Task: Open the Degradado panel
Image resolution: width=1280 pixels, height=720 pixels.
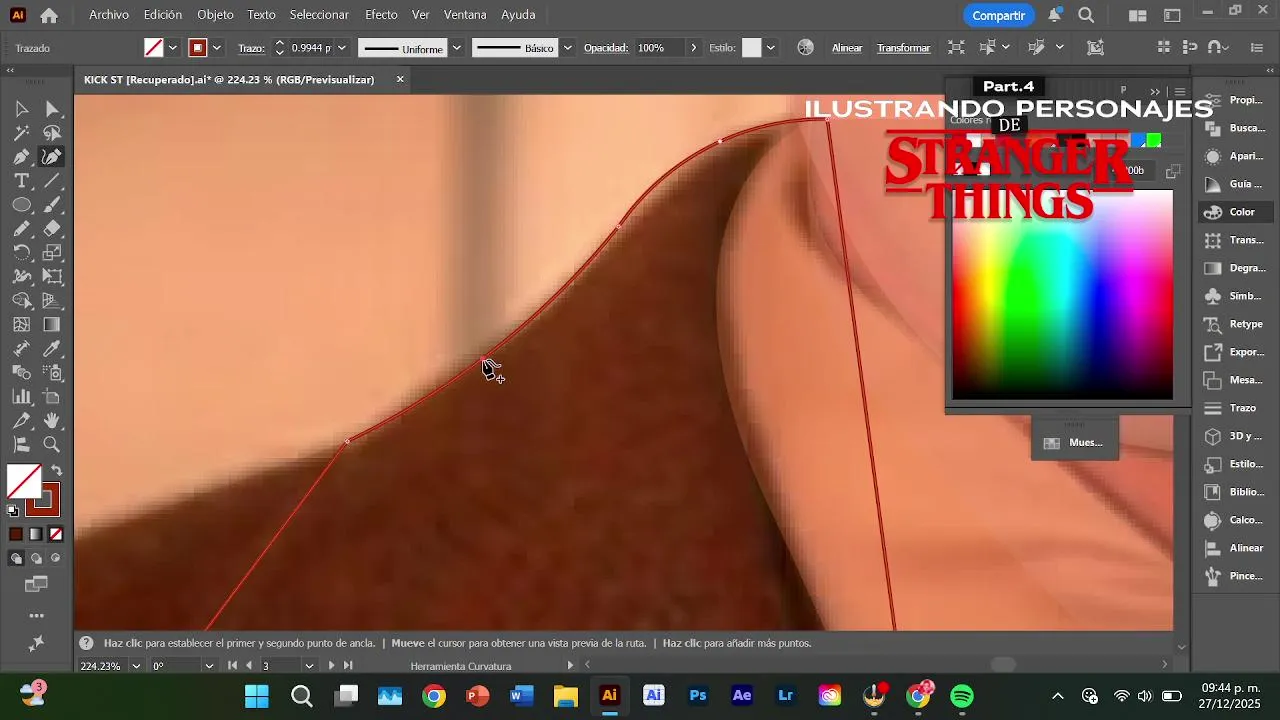Action: click(1234, 268)
